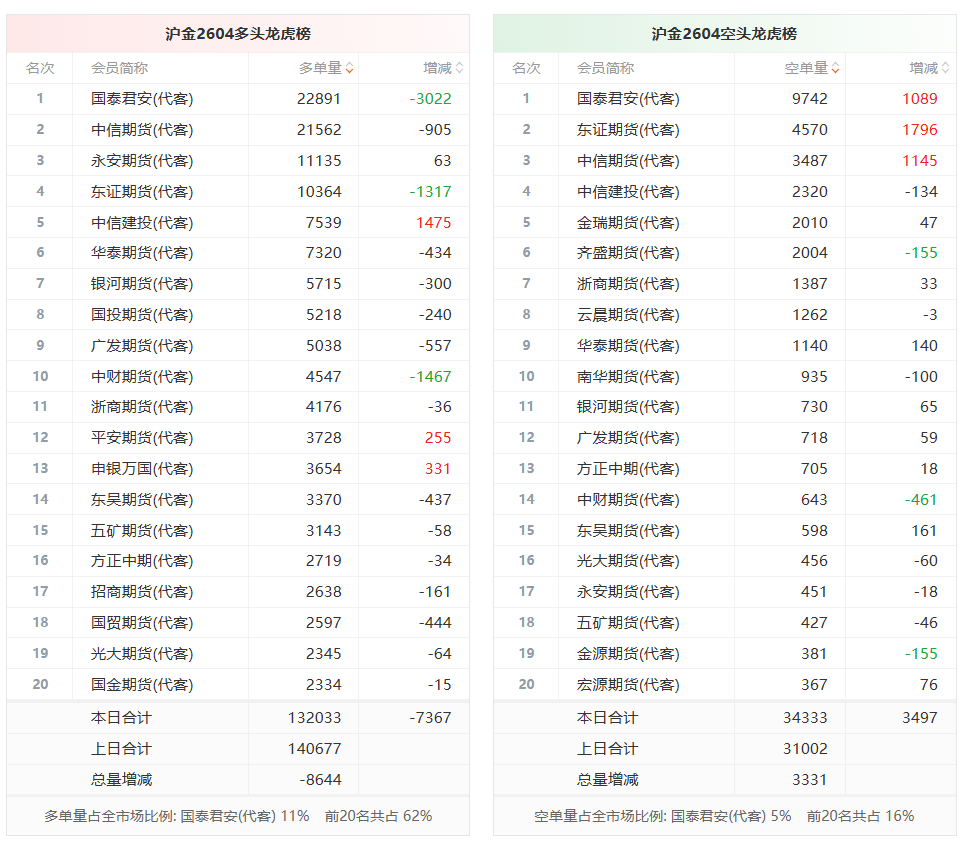Viewport: 967px width, 845px height.
Task: Select 国贸期货(代客) row name
Action: pos(142,623)
